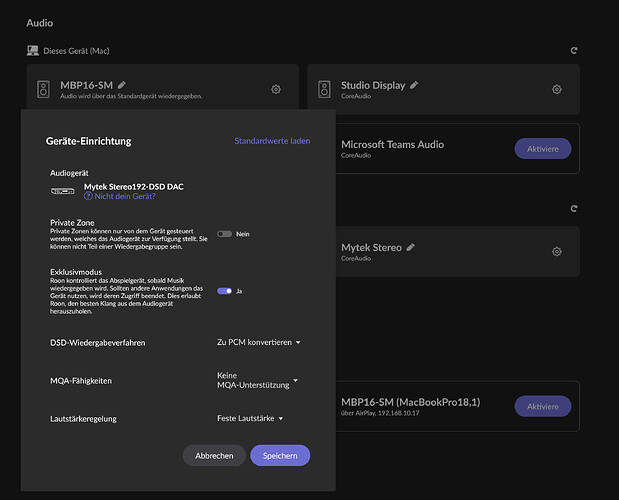Click the Microsoft Teams Audio label
Image resolution: width=619 pixels, height=500 pixels.
point(392,145)
